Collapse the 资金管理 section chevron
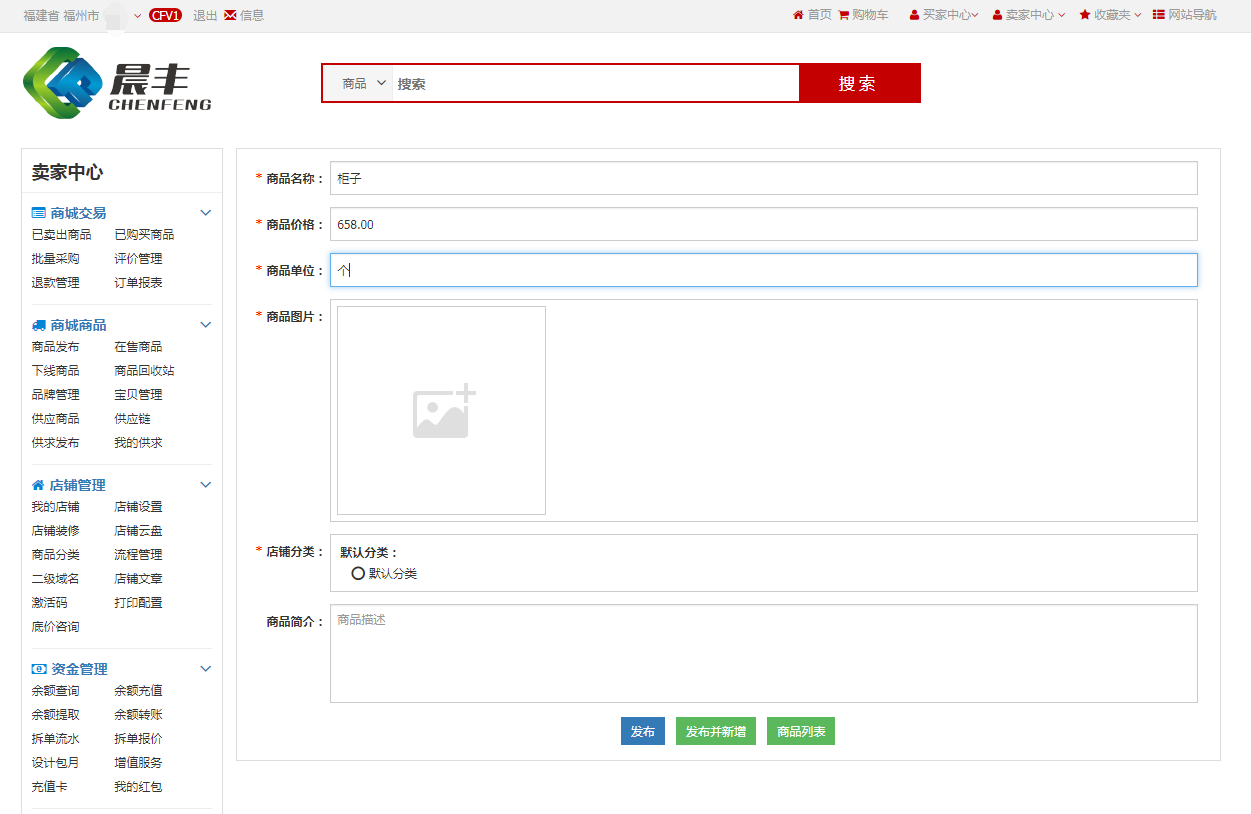 point(206,669)
